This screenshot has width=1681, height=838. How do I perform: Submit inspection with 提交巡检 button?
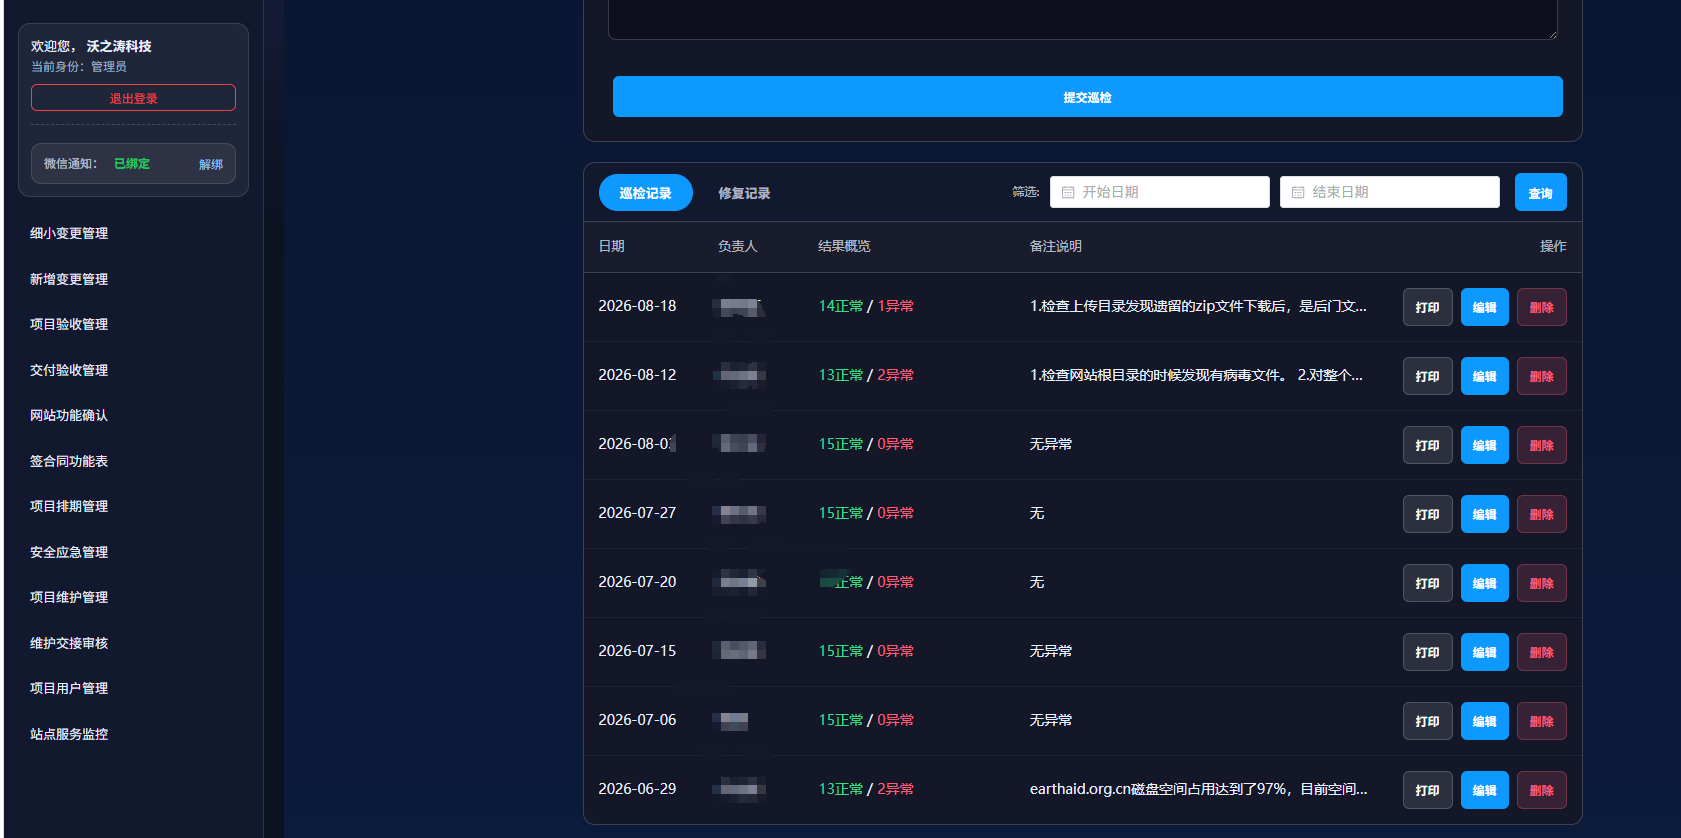(1087, 97)
